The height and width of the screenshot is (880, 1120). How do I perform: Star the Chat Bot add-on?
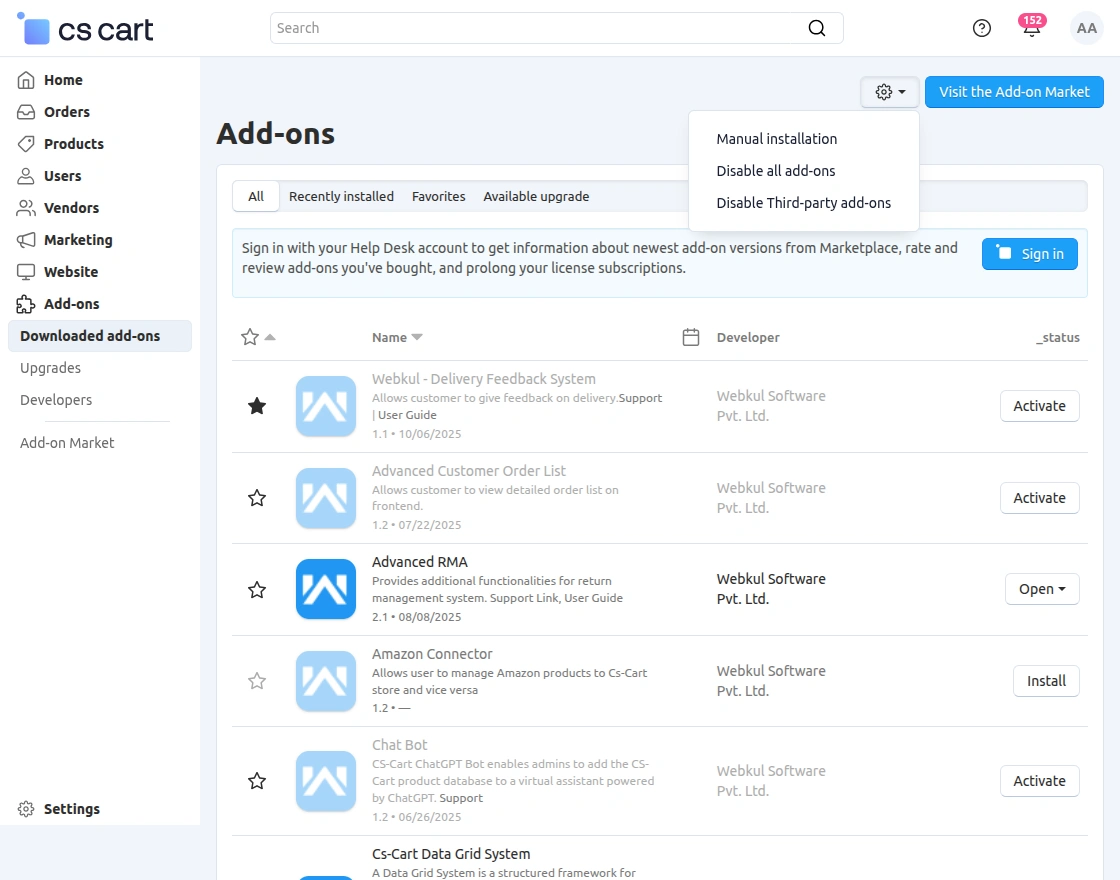pyautogui.click(x=257, y=781)
